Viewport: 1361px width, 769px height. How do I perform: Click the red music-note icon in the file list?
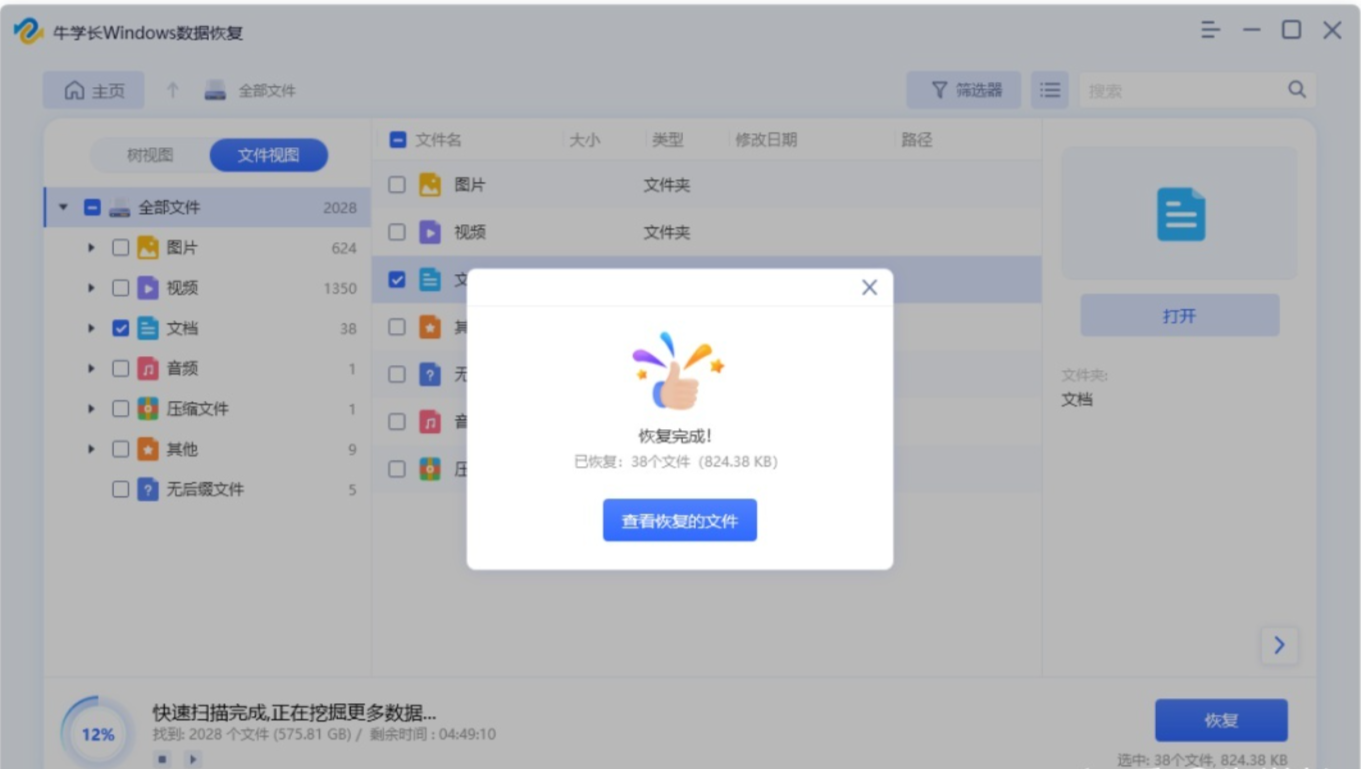point(430,422)
